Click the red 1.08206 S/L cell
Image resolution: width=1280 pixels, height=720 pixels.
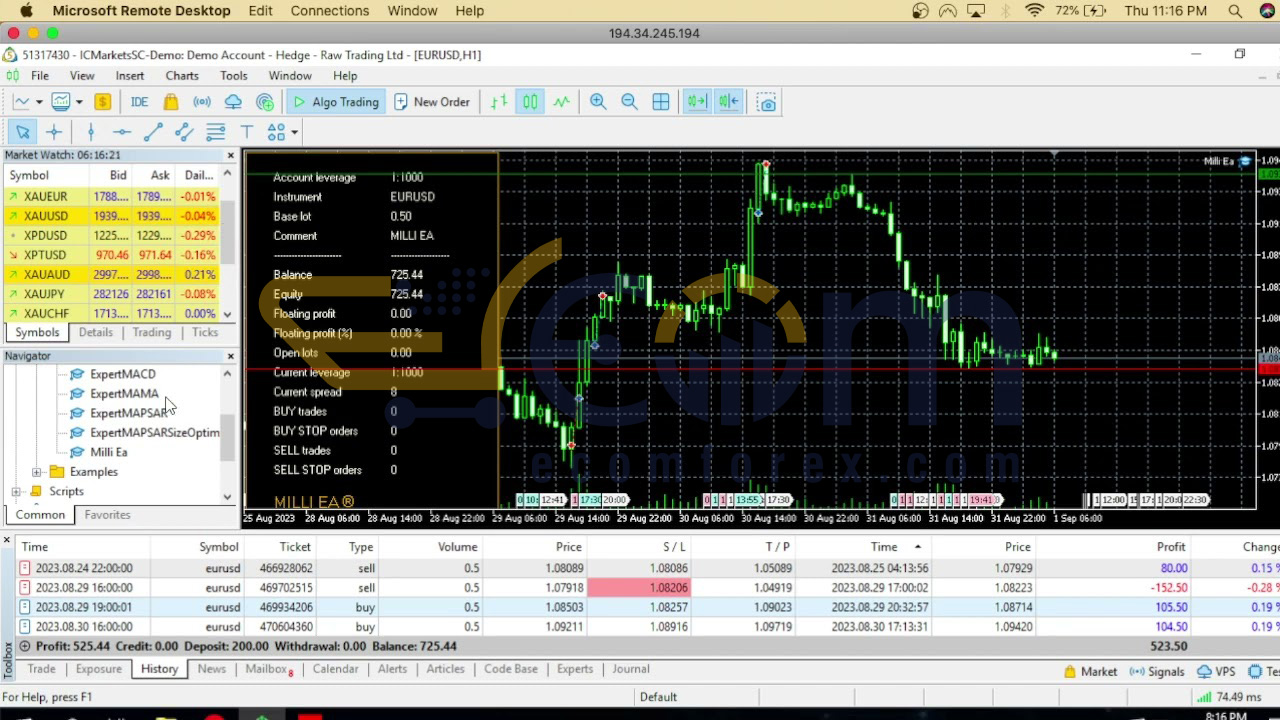[638, 588]
